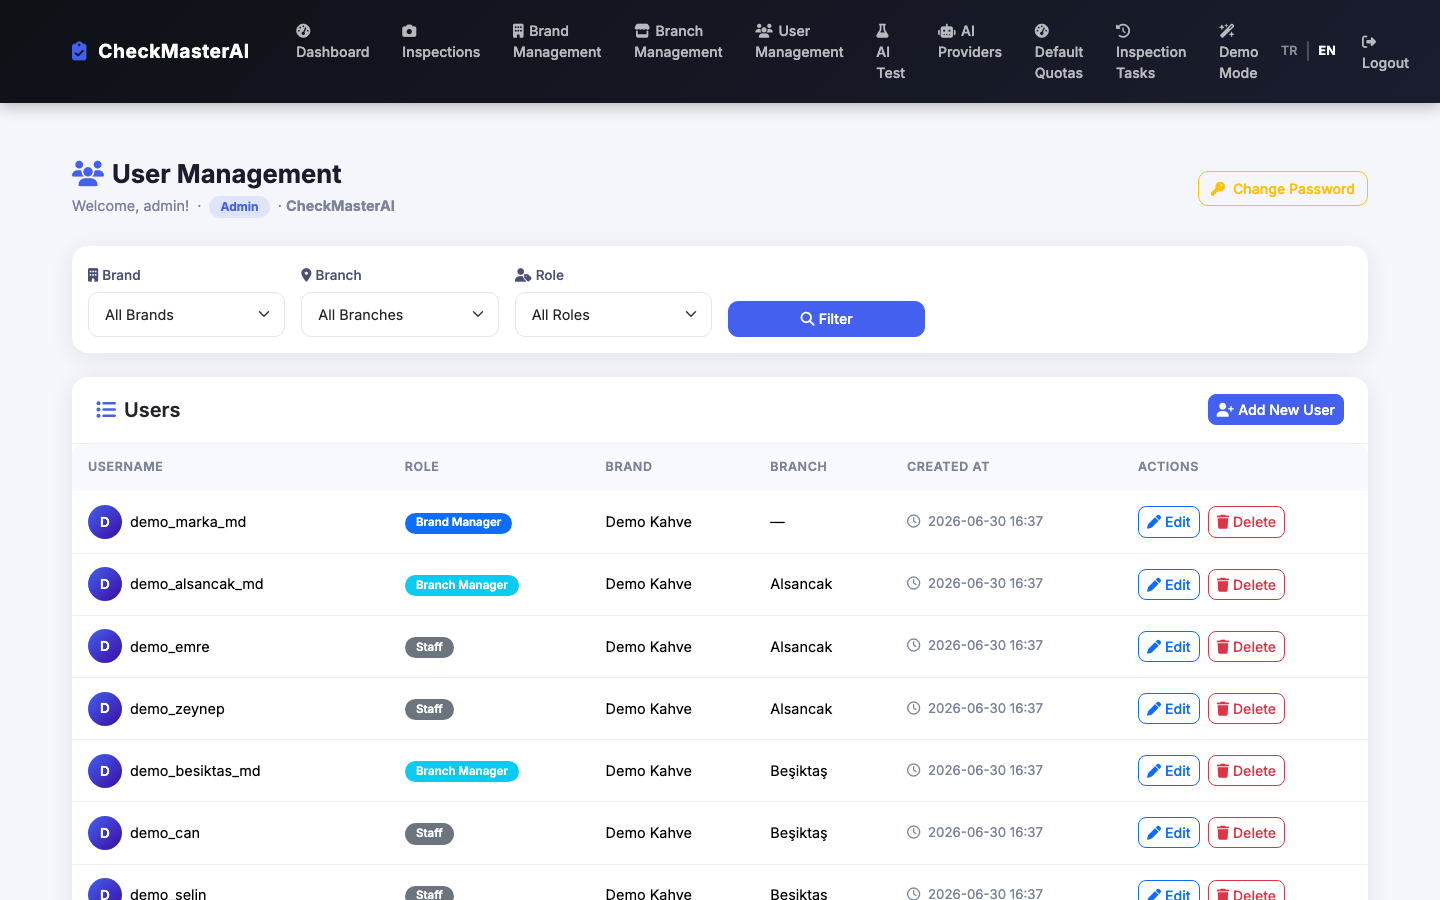Viewport: 1440px width, 900px height.
Task: Open the All Branches dropdown
Action: [400, 315]
